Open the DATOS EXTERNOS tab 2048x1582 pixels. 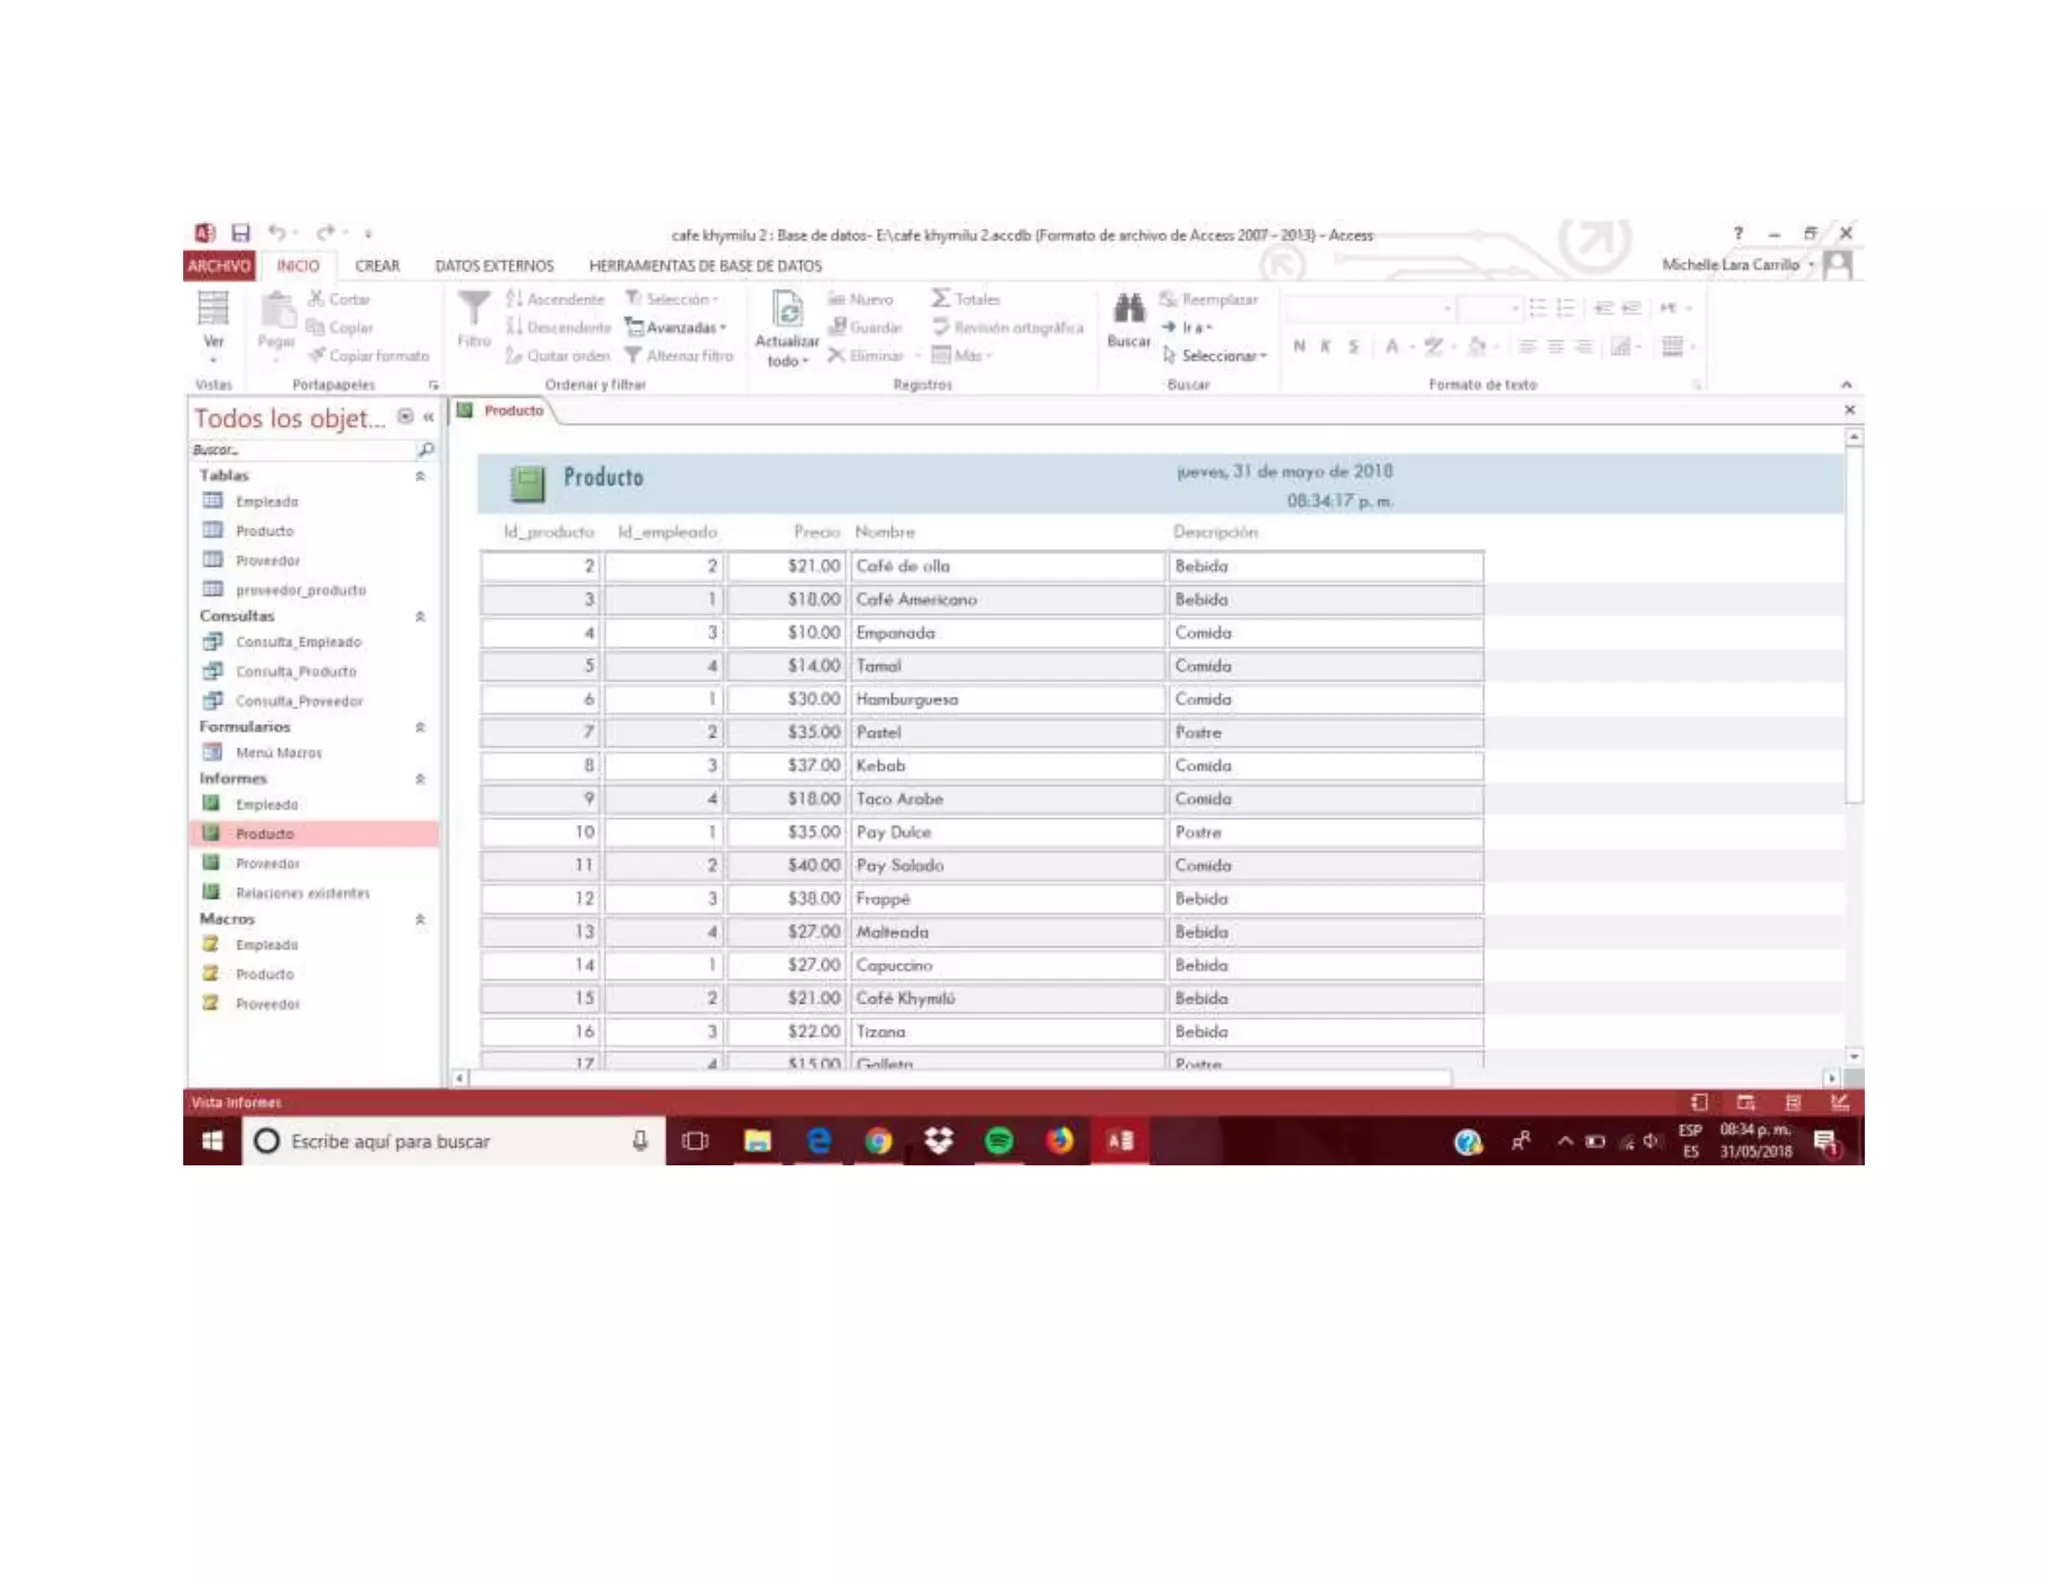click(494, 266)
